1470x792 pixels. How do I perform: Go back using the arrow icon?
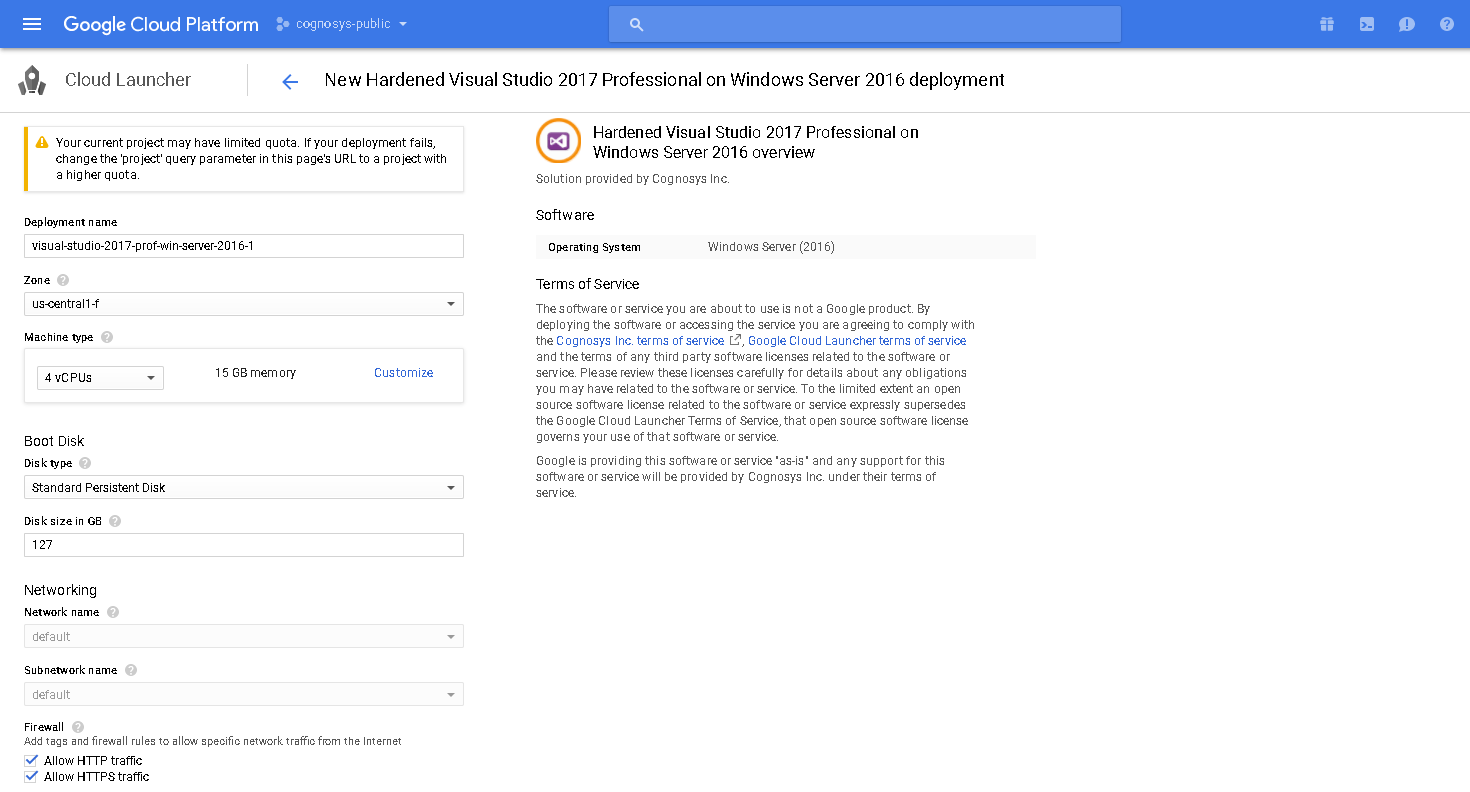pos(290,81)
